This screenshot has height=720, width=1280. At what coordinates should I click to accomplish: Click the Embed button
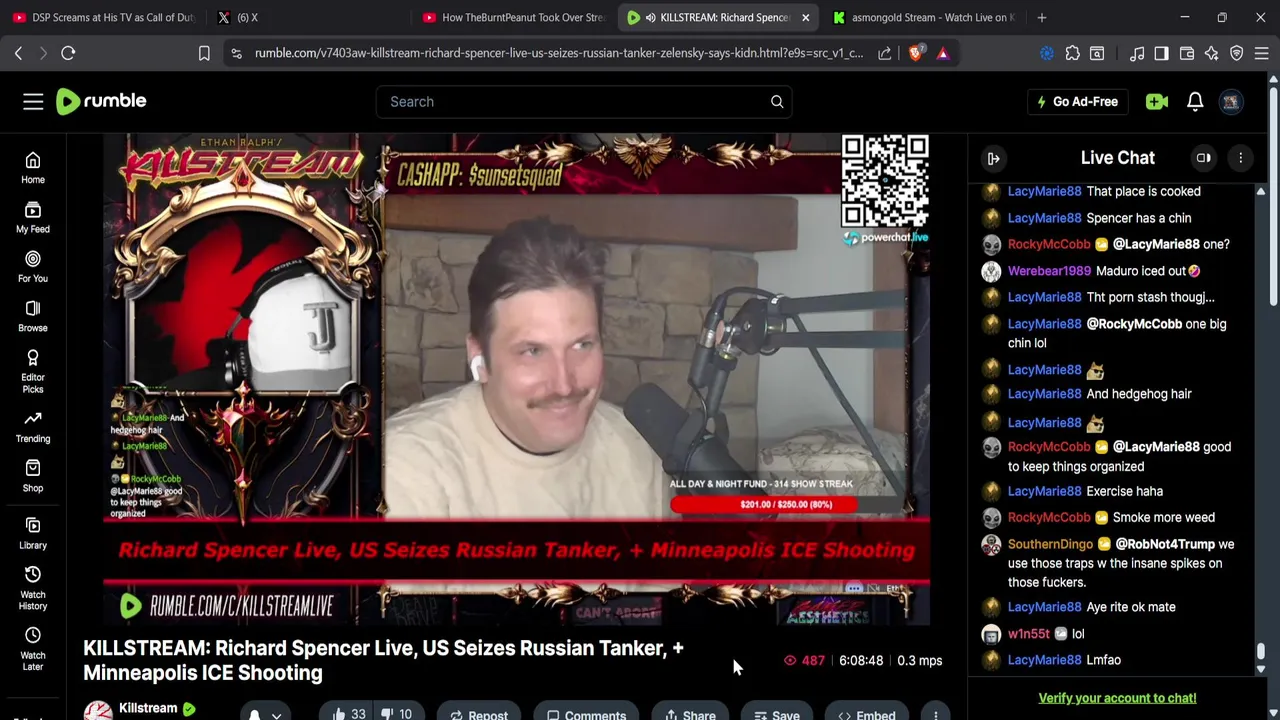tap(866, 714)
